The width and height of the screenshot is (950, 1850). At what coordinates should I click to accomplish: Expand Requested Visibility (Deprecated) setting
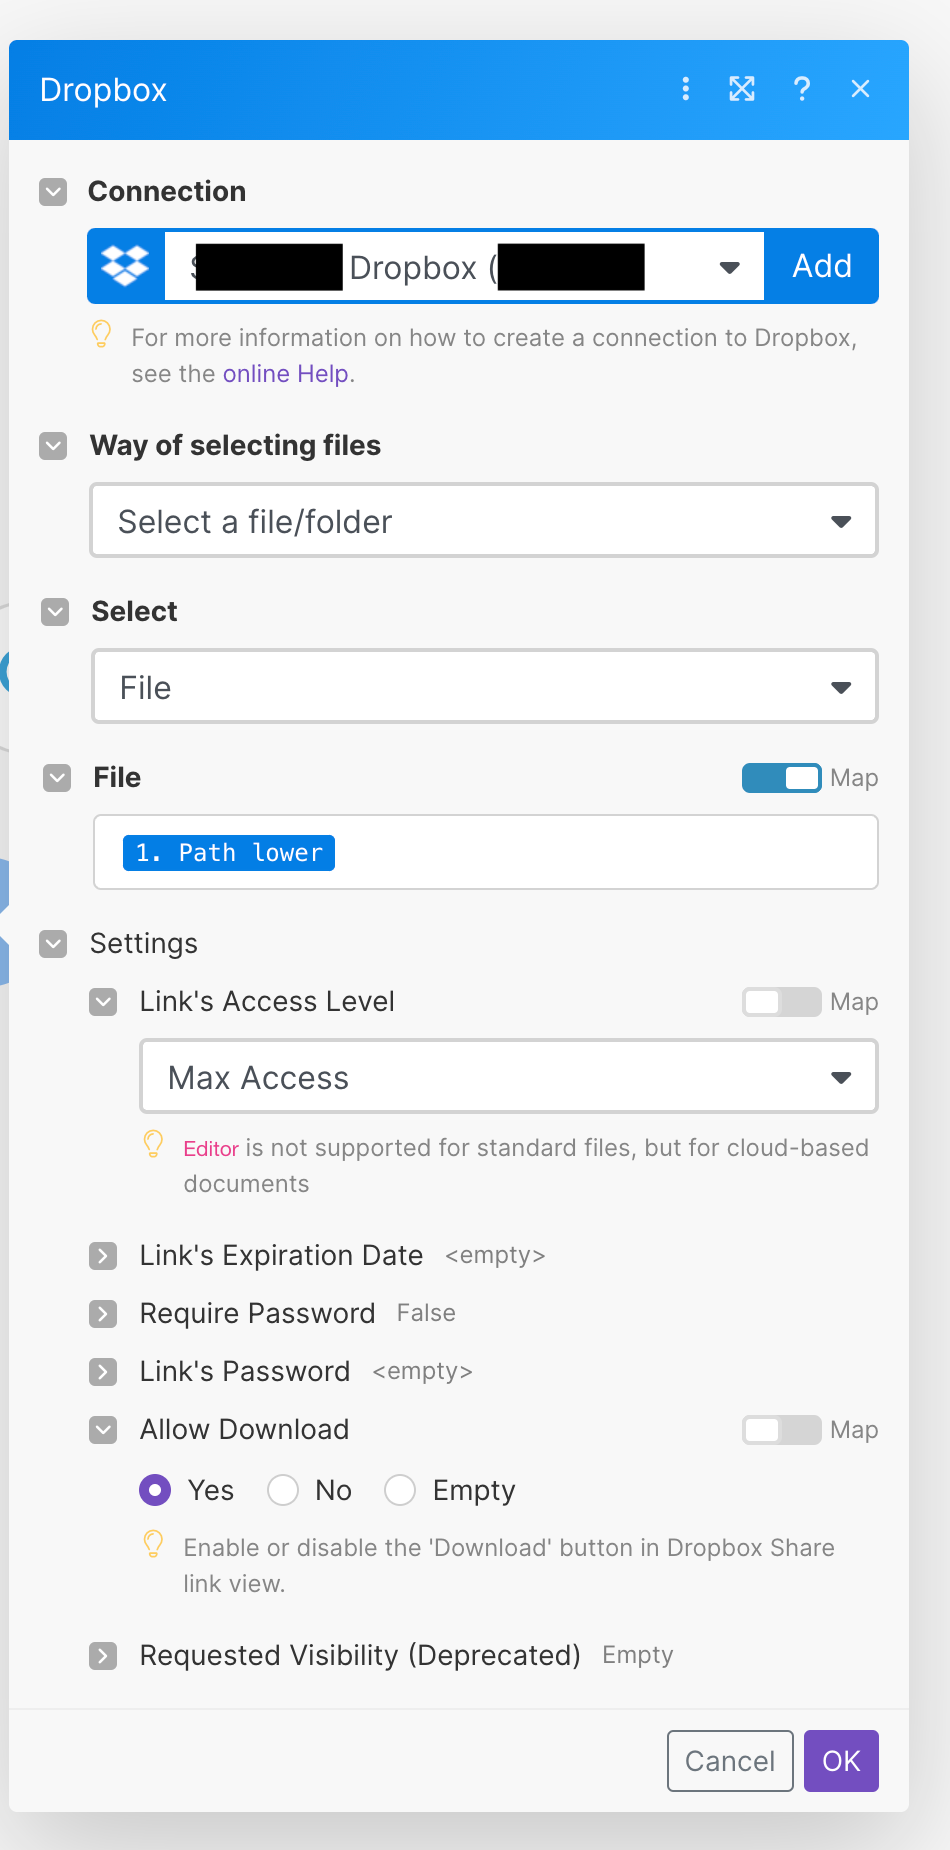click(x=103, y=1656)
